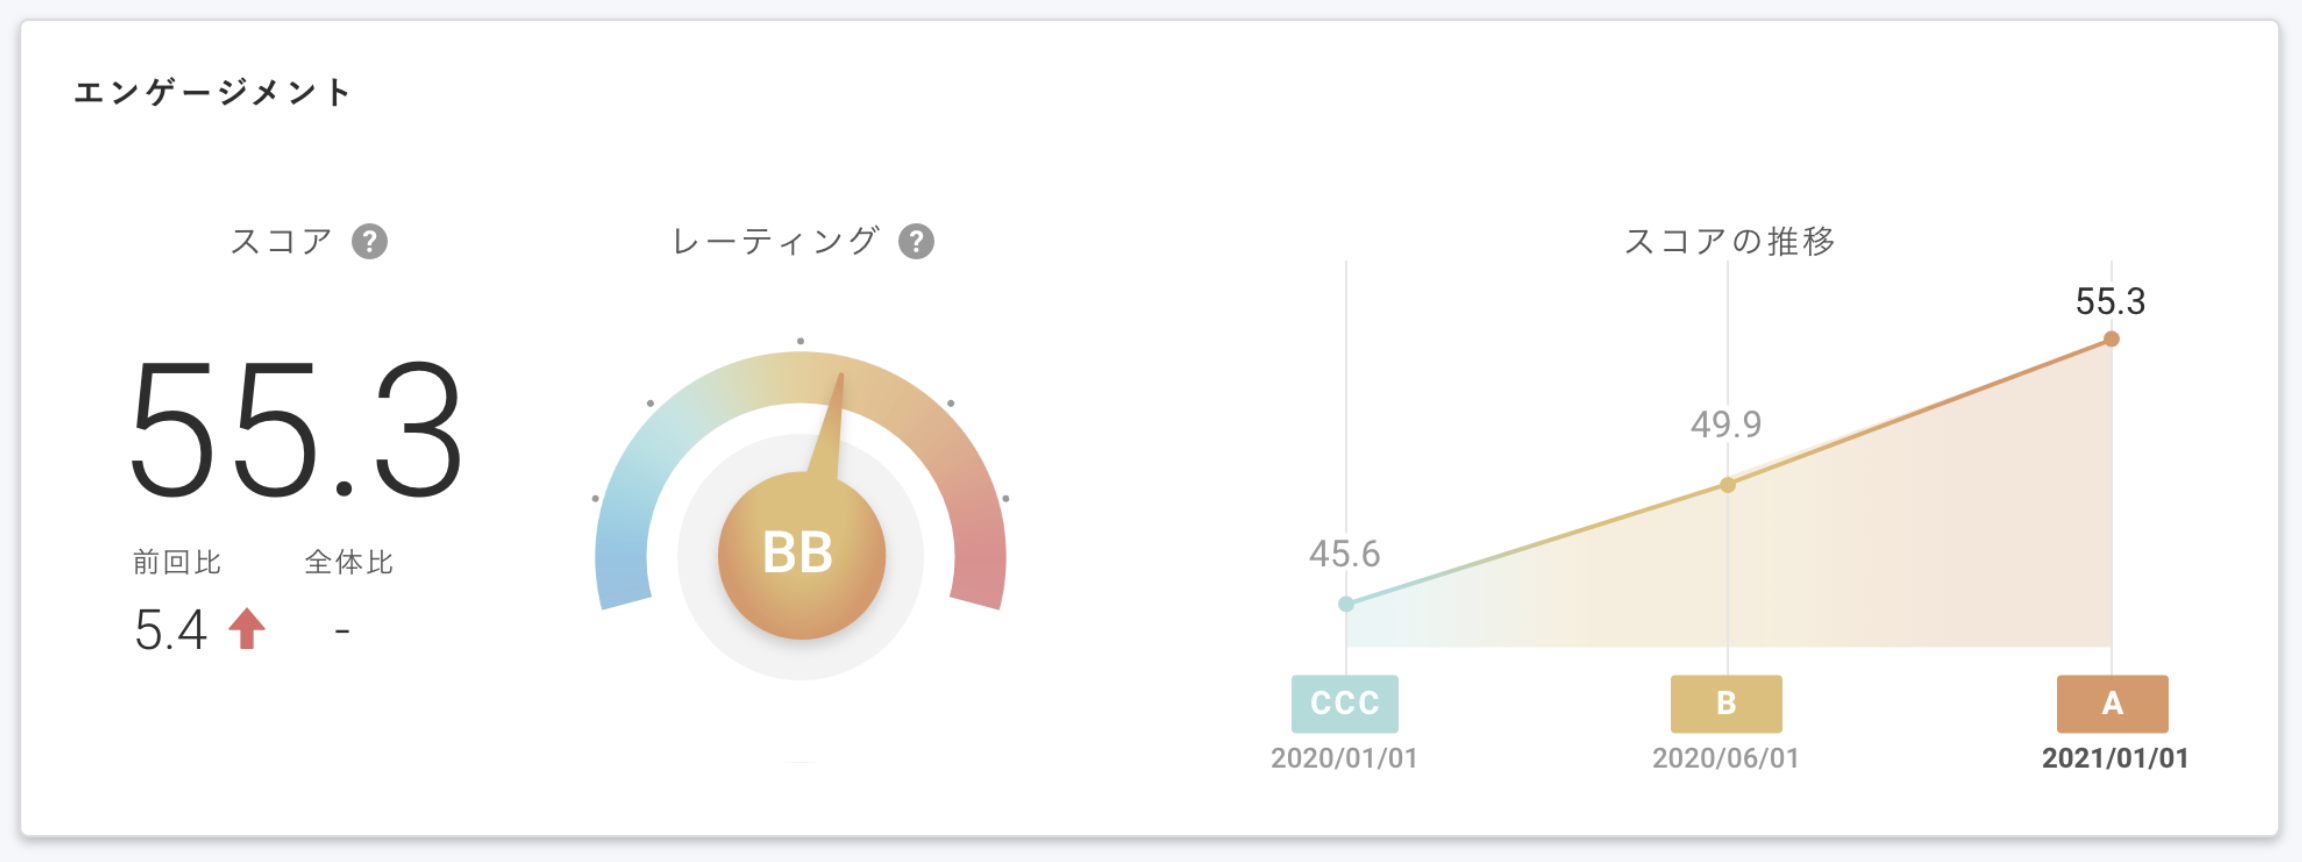The height and width of the screenshot is (862, 2302).
Task: Click the 5.4 previous comparison value
Action: tap(170, 630)
